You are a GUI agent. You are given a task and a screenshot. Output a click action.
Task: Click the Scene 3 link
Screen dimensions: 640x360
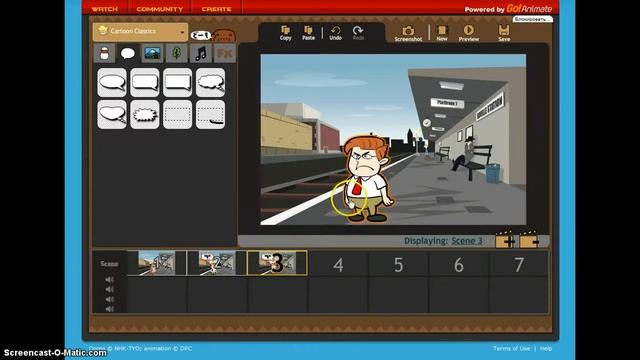[467, 241]
